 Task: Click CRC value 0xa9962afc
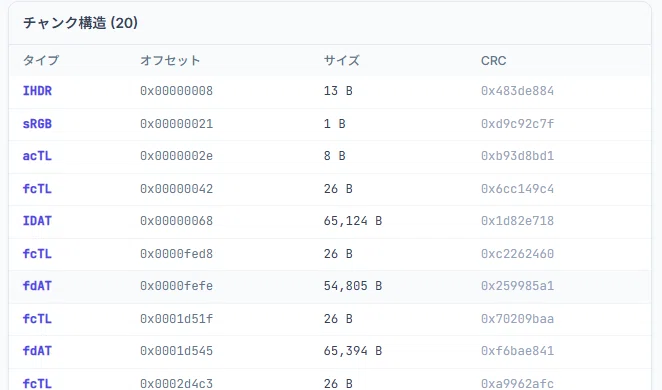click(517, 384)
